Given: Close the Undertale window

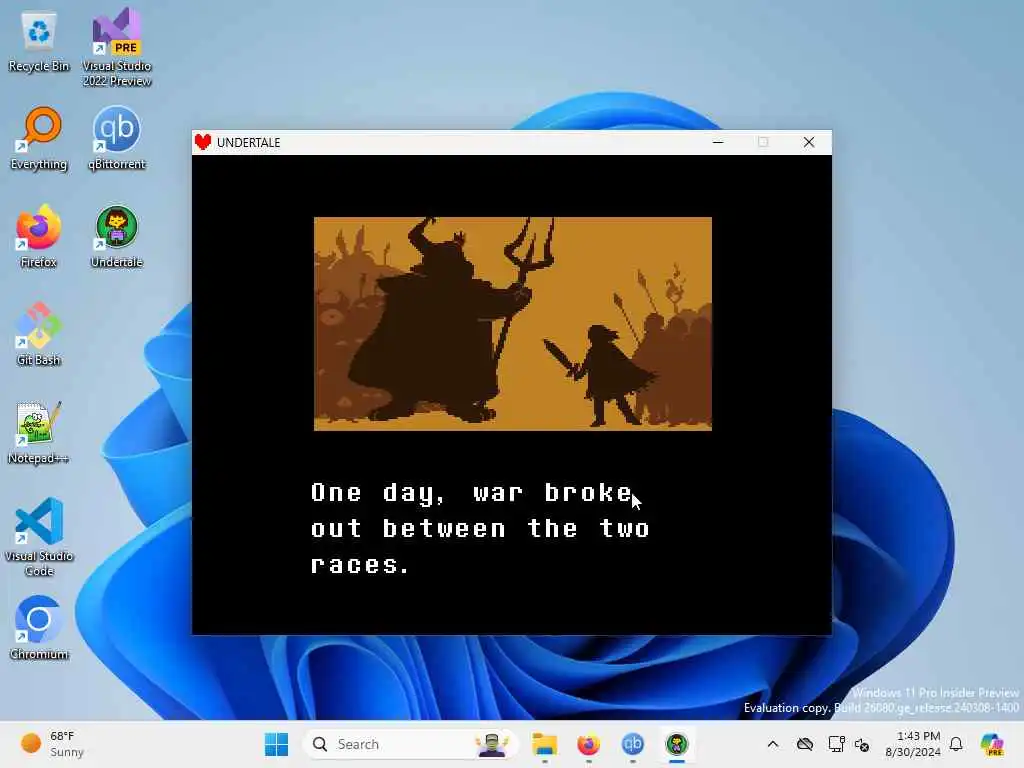Looking at the screenshot, I should point(809,142).
